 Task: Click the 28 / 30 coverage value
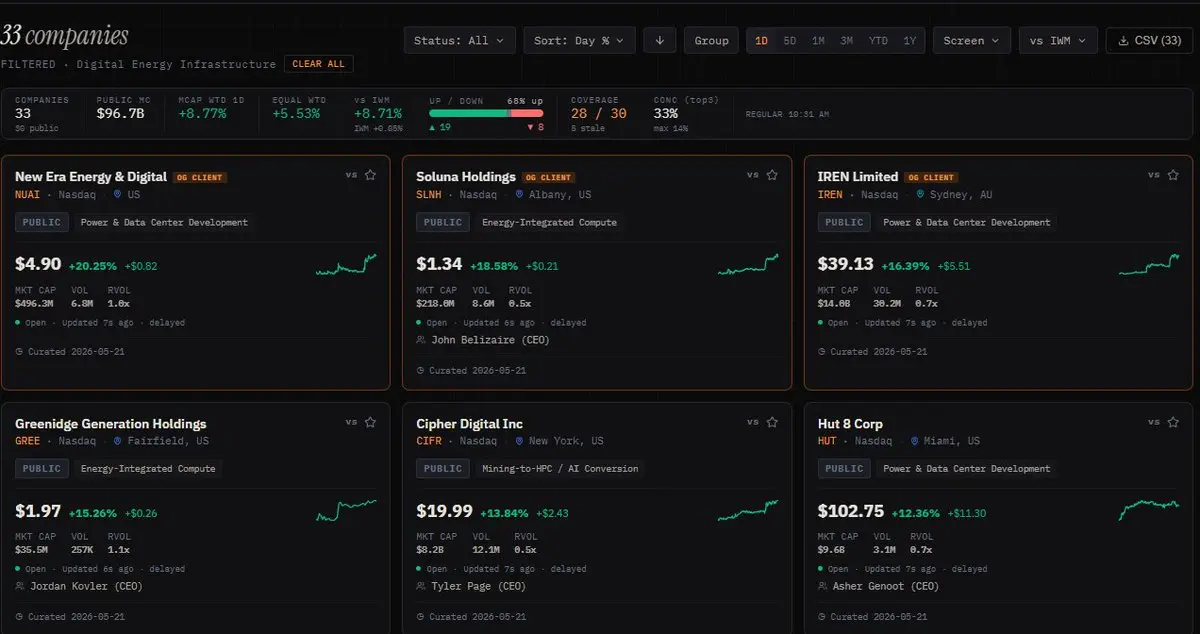(599, 113)
